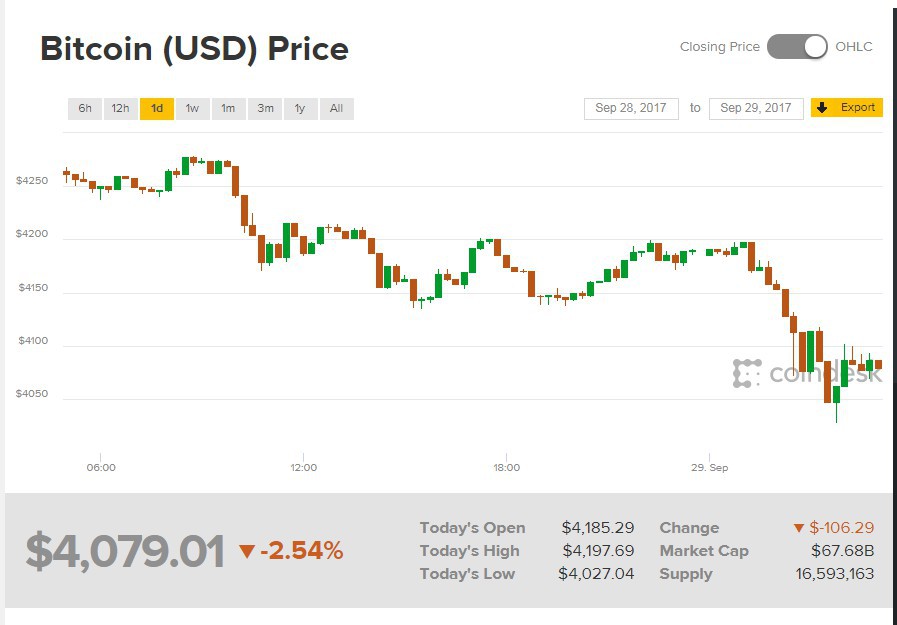Click the Bitcoin (USD) Price heading
The width and height of the screenshot is (897, 625).
(x=194, y=49)
